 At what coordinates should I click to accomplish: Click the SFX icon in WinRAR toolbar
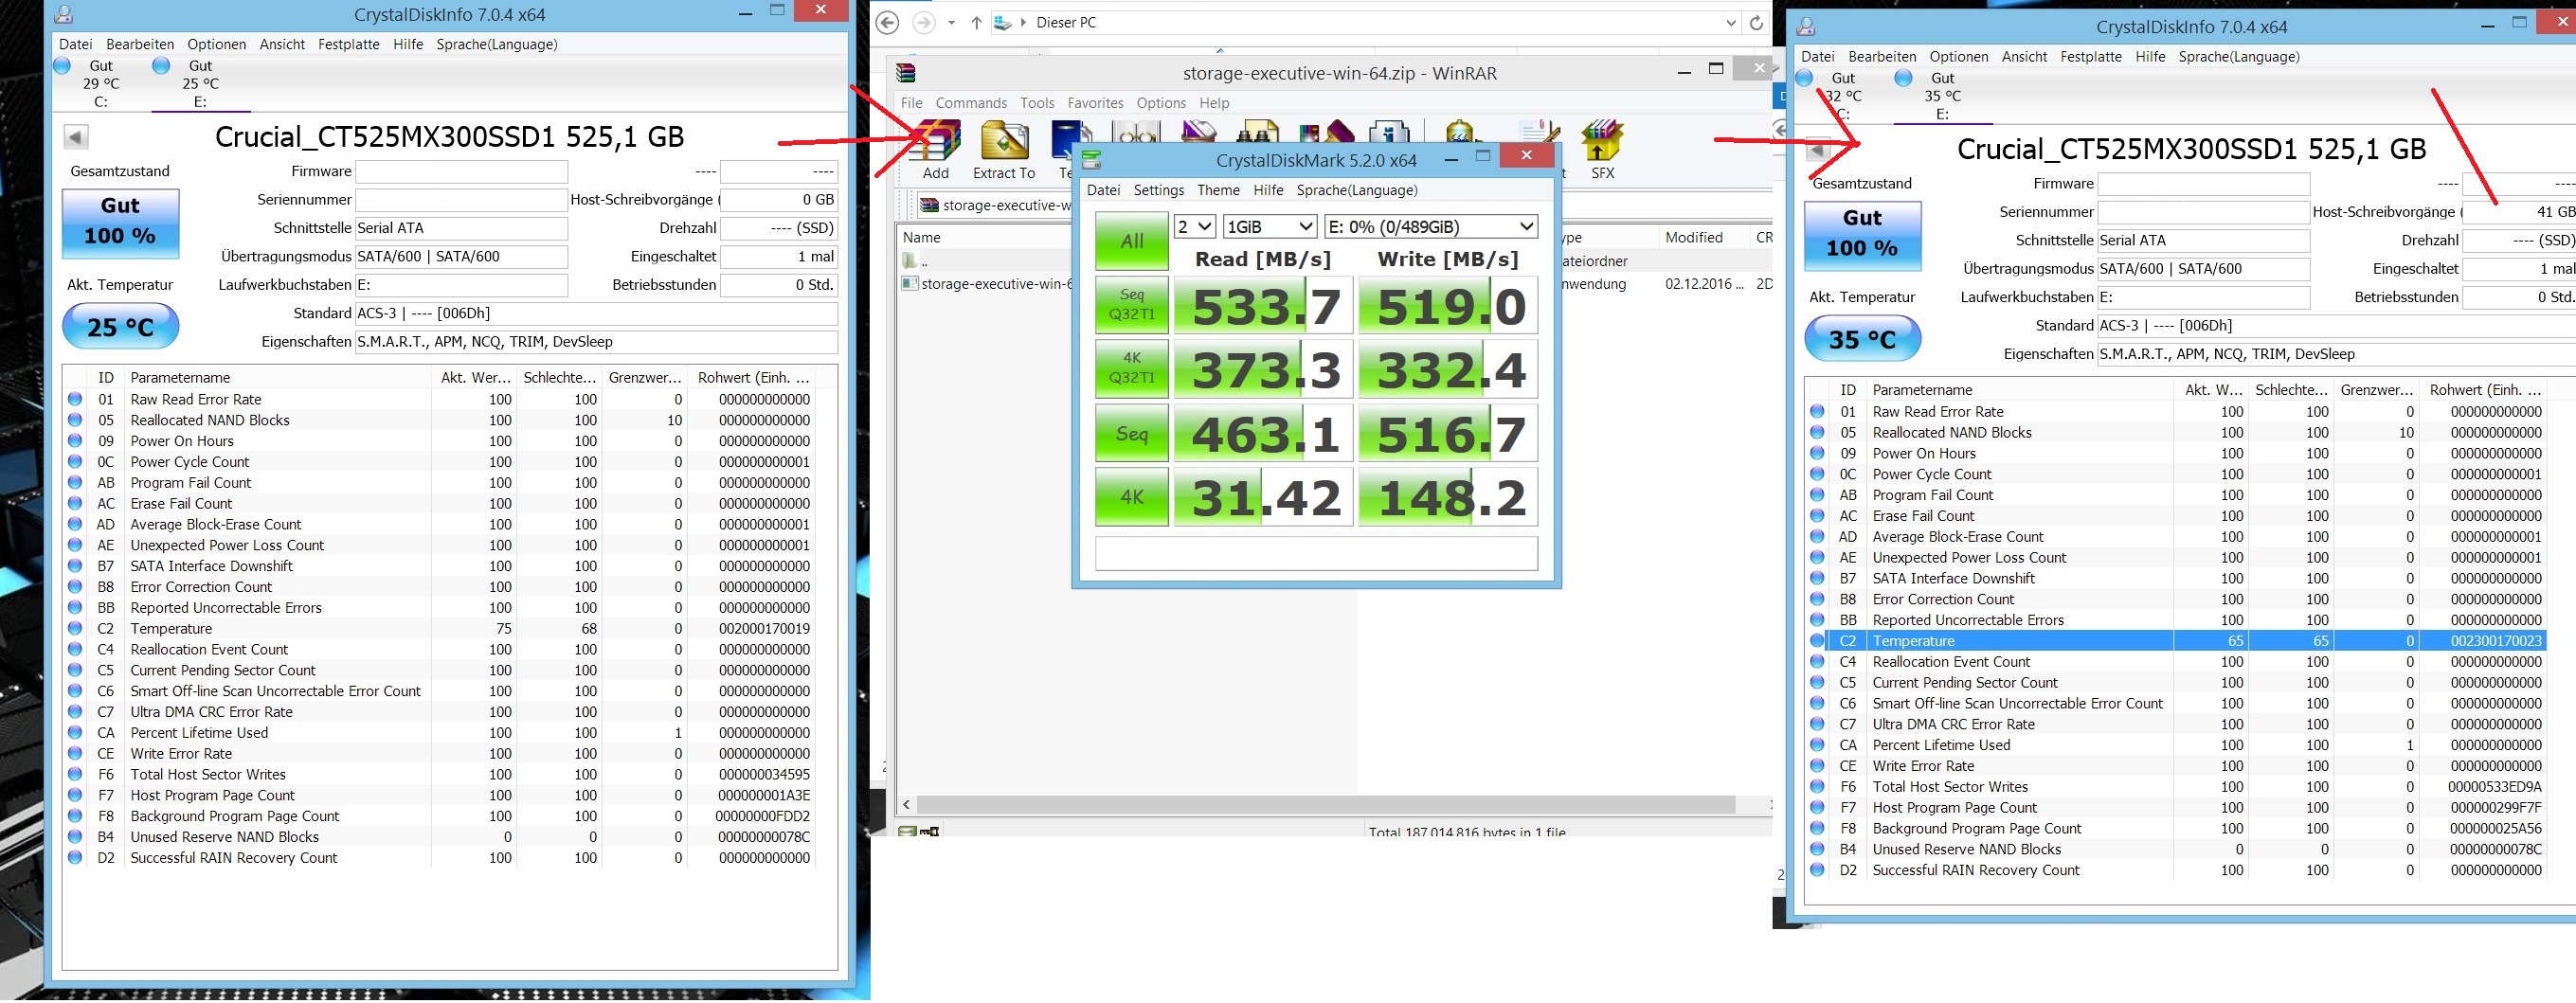pyautogui.click(x=1602, y=141)
